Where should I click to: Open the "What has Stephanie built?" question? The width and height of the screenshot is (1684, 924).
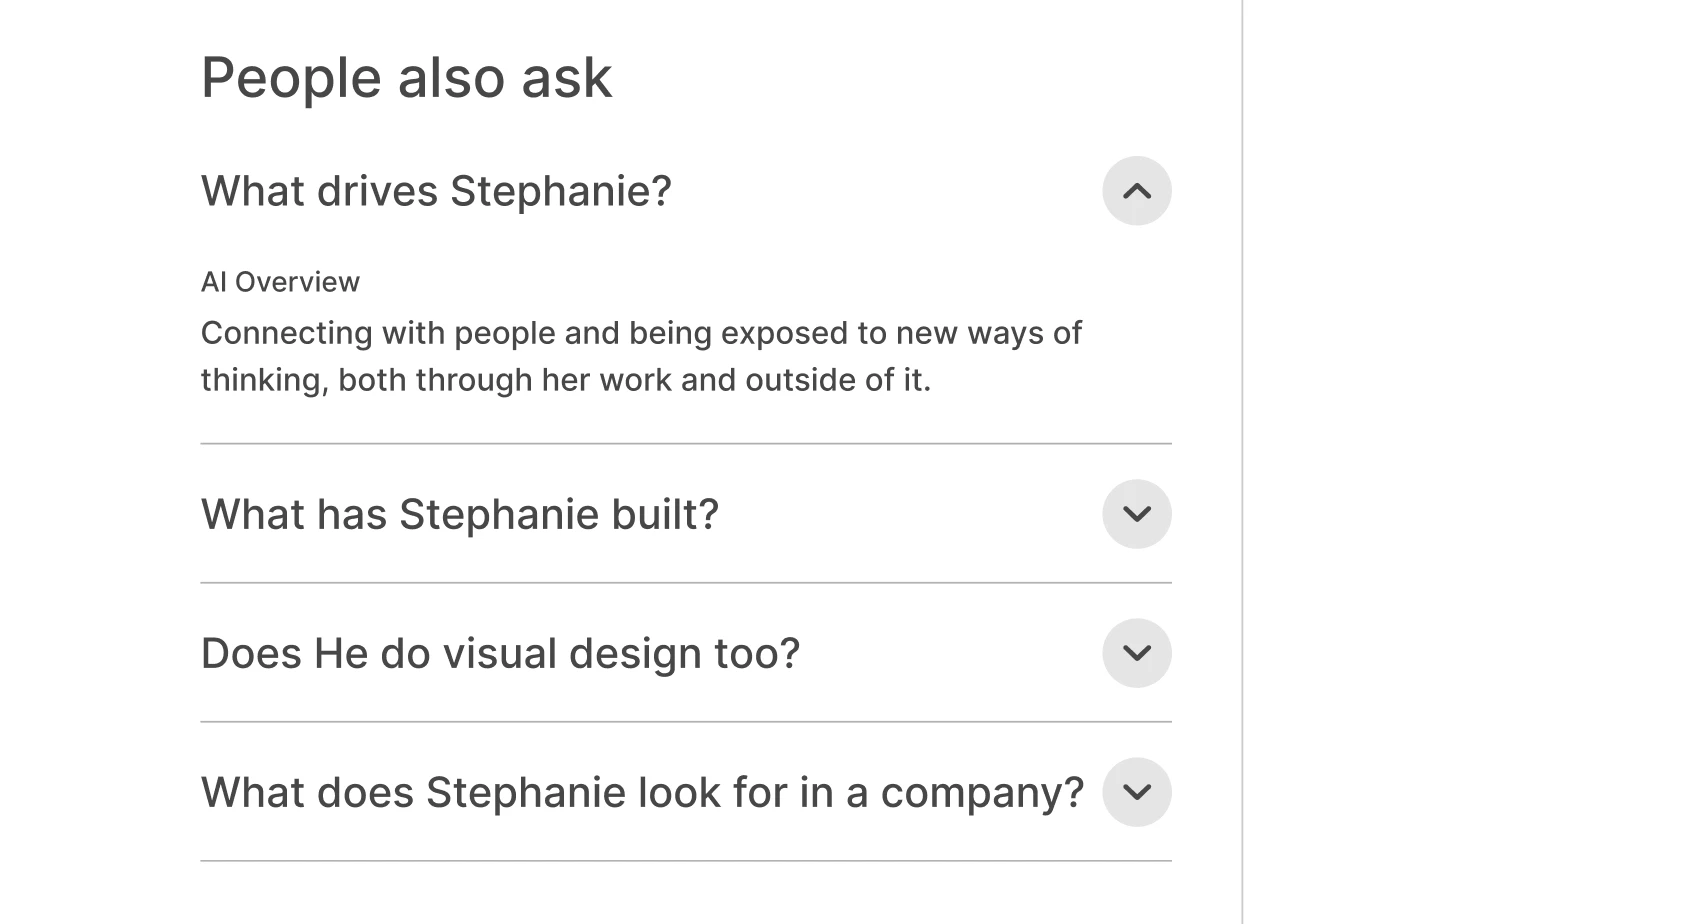pos(459,515)
